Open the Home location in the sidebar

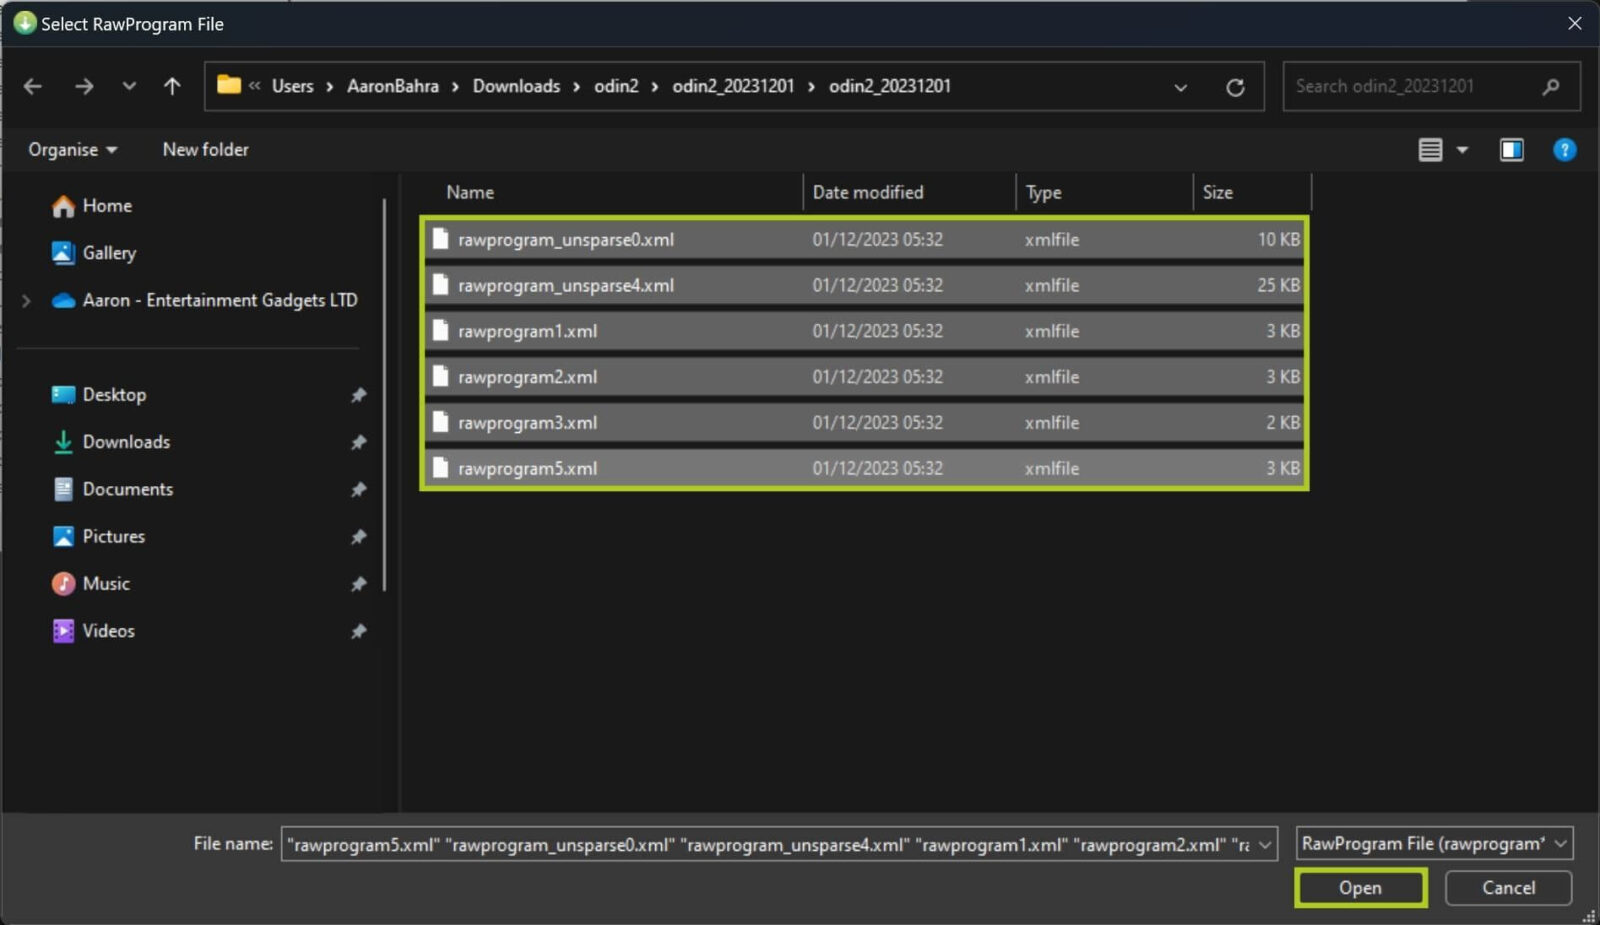tap(107, 205)
